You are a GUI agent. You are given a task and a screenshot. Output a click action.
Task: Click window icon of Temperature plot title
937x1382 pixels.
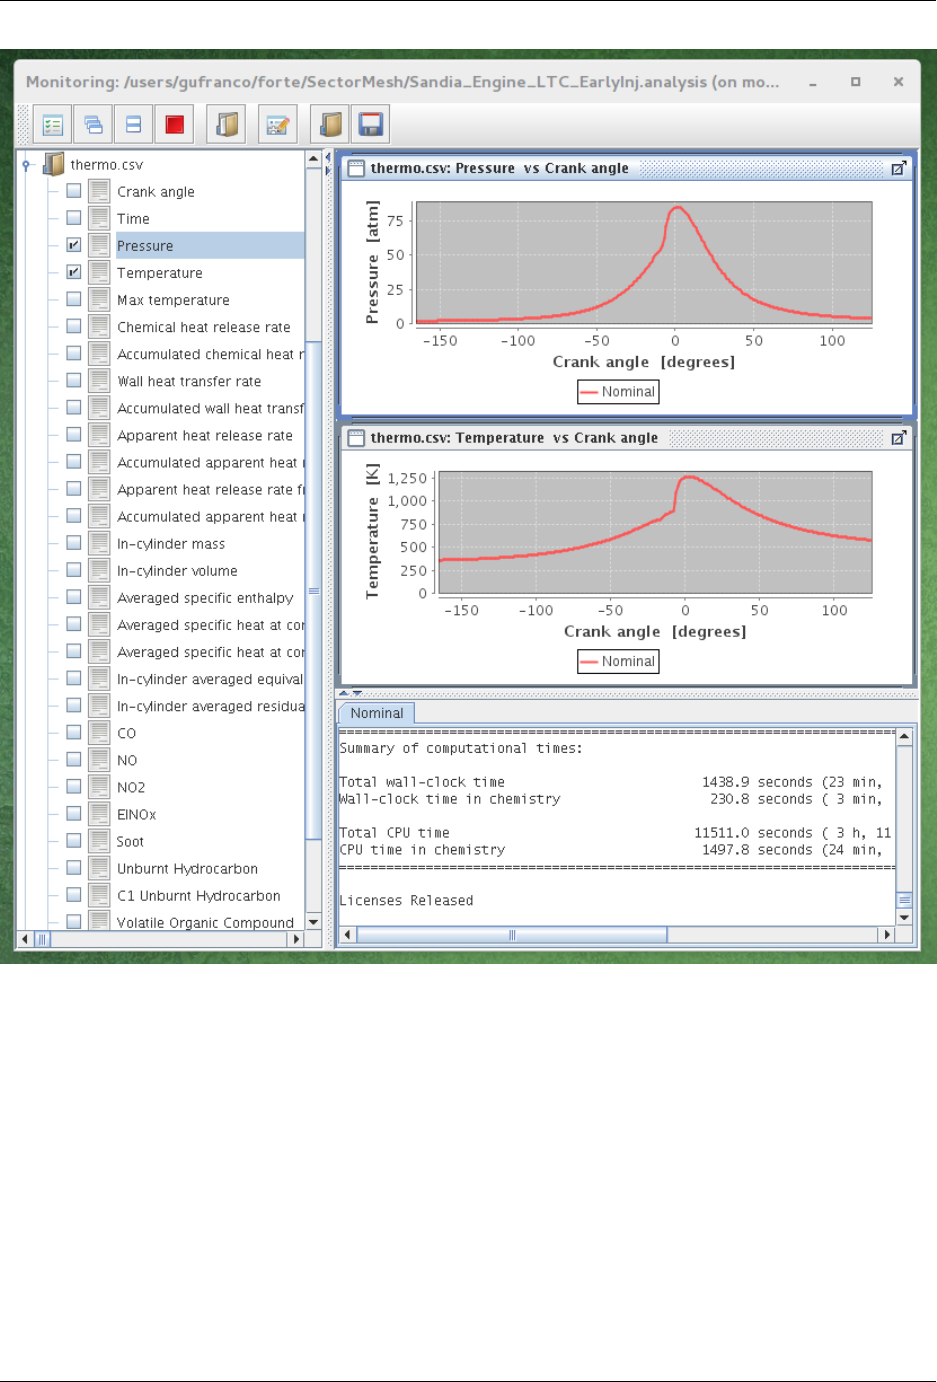click(356, 438)
